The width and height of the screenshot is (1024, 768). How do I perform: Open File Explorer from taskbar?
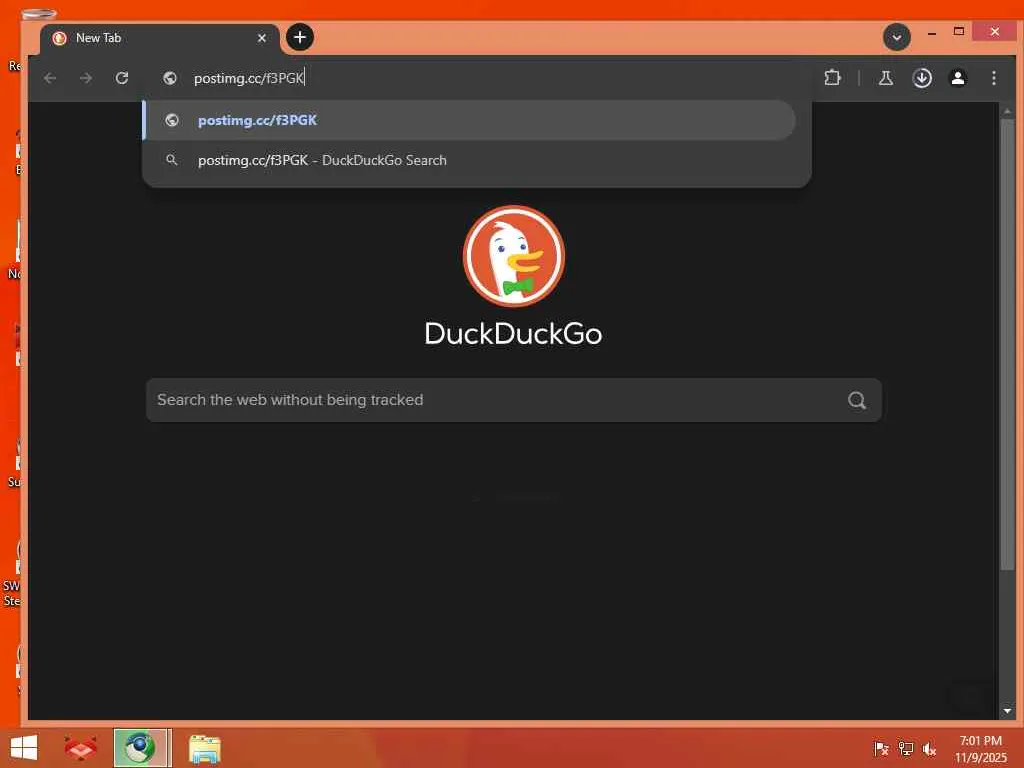(204, 748)
